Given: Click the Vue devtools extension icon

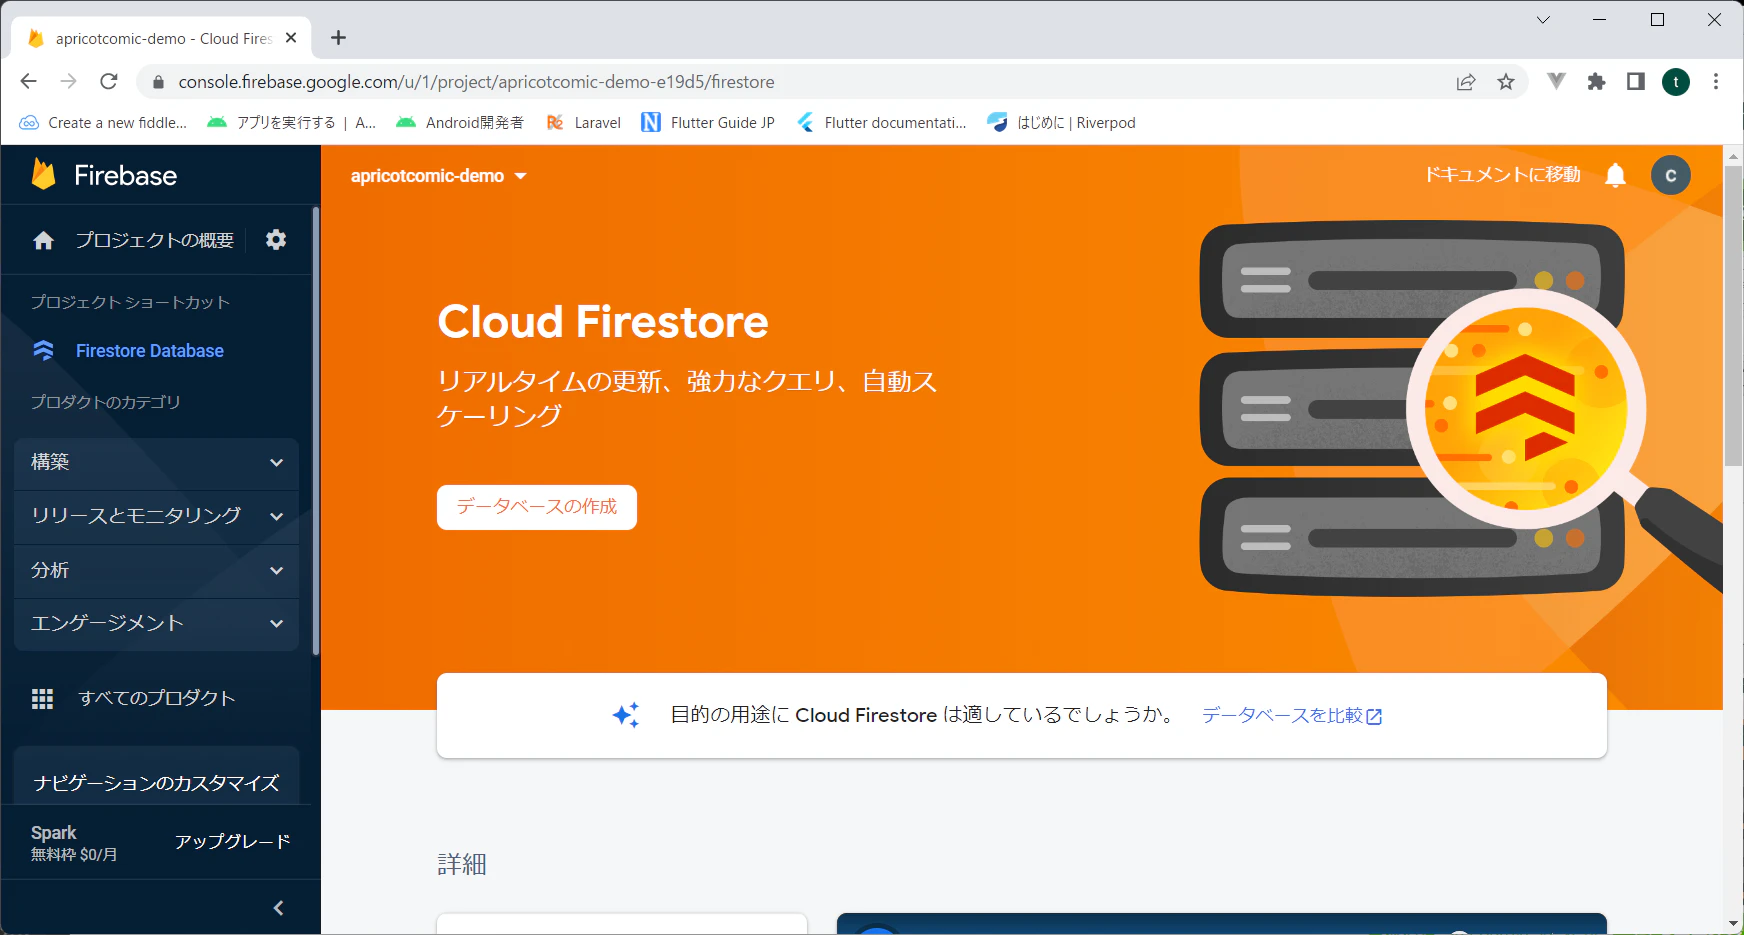Looking at the screenshot, I should [1556, 82].
